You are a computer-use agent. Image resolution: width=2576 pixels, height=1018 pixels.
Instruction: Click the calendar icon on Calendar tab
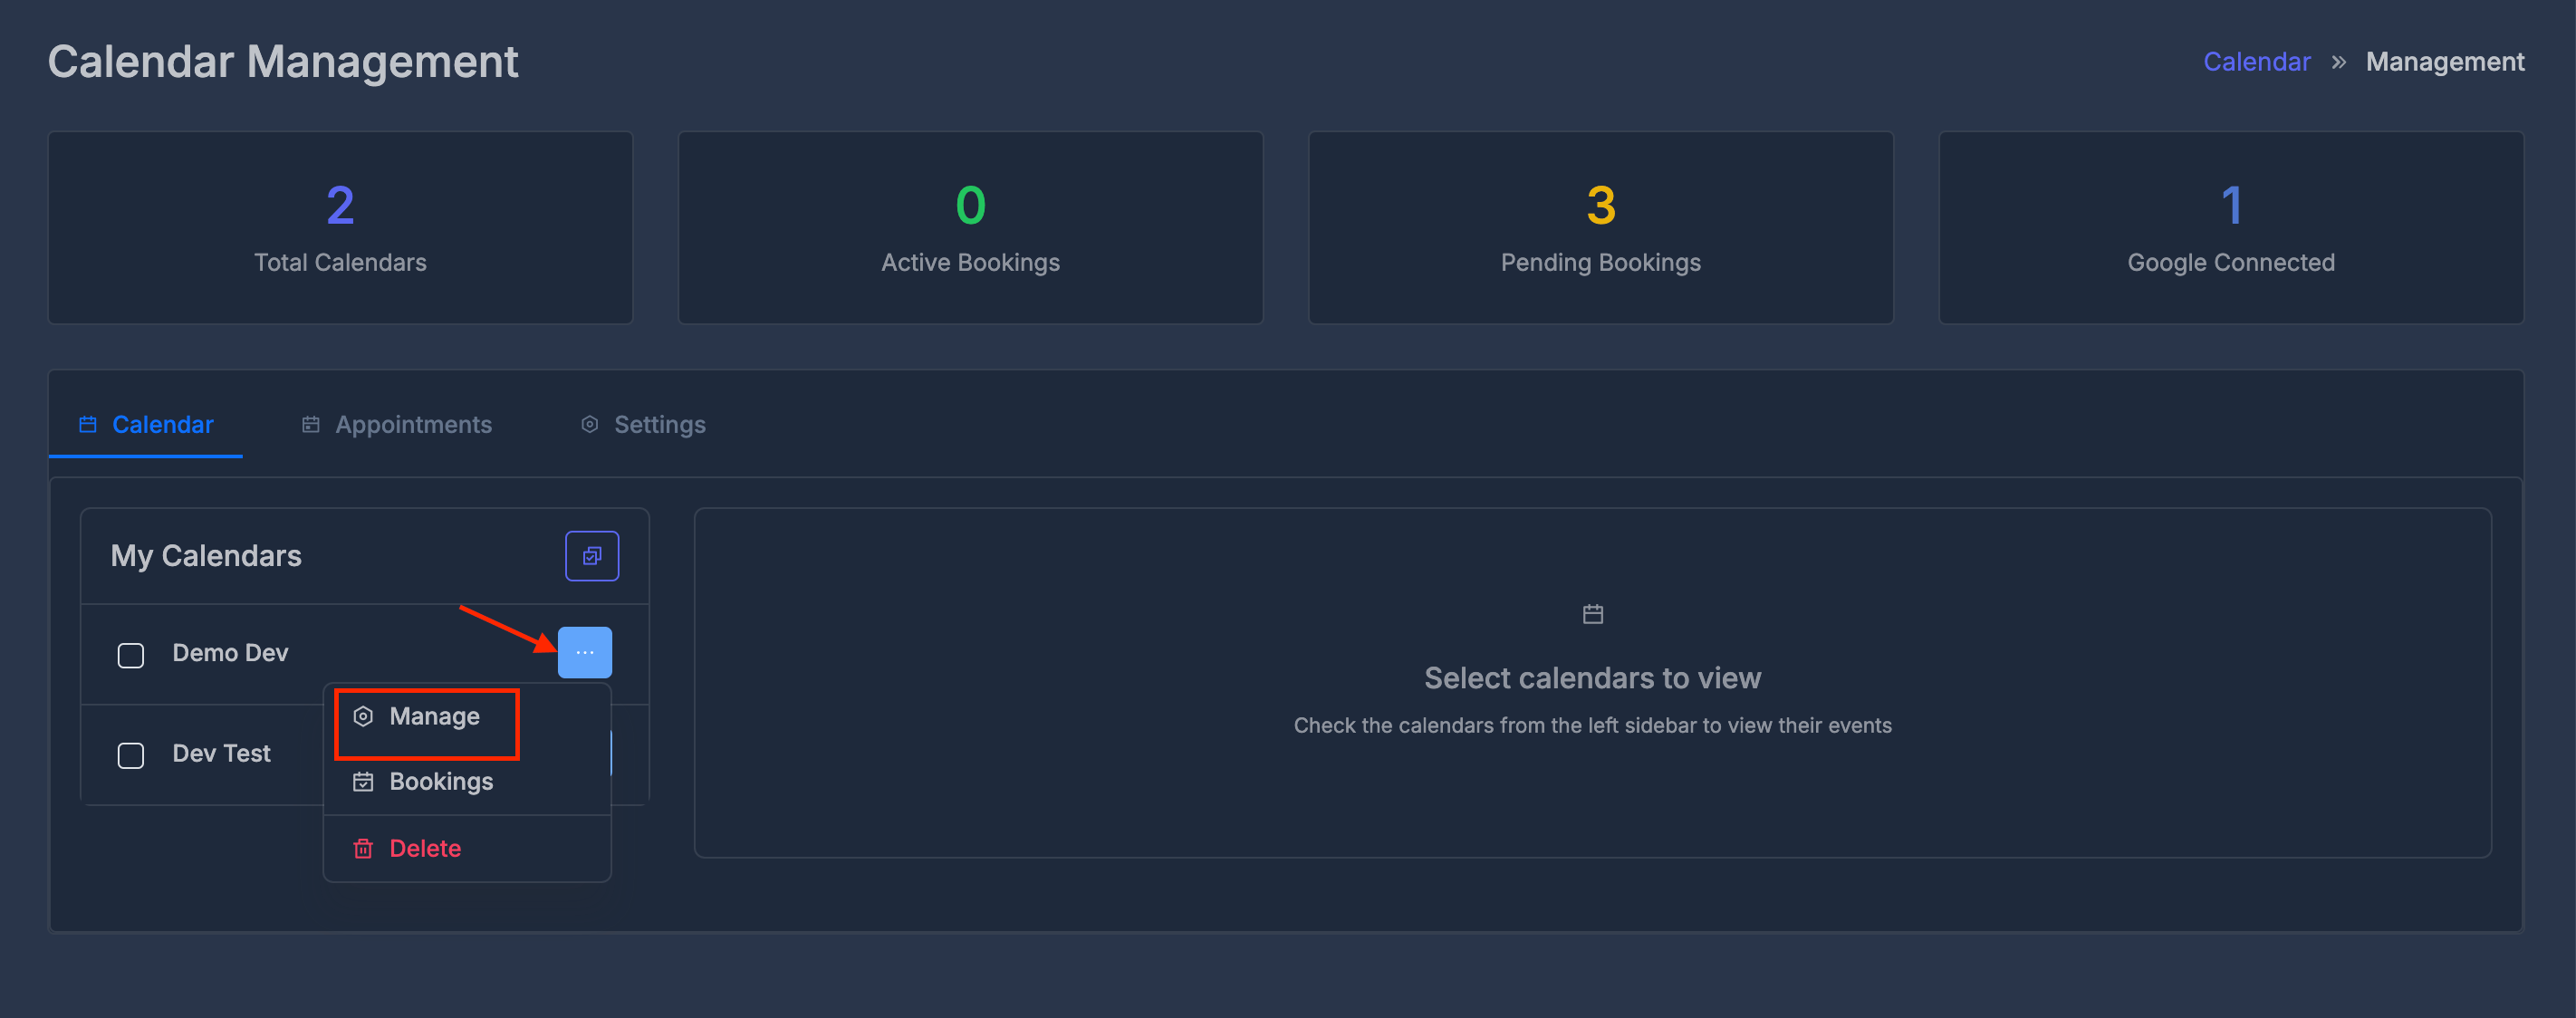pos(88,425)
